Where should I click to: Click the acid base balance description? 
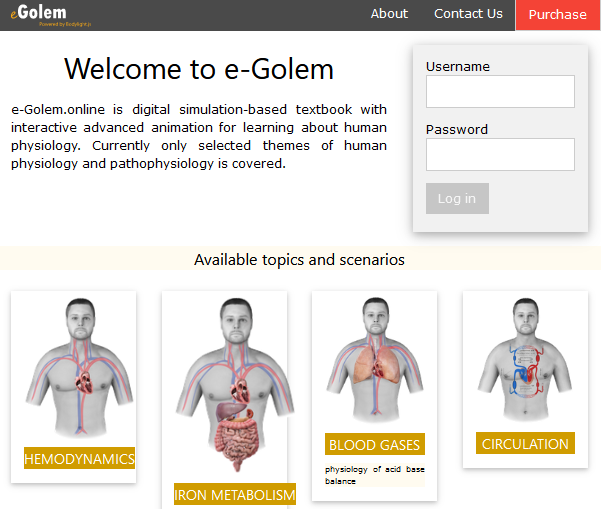pyautogui.click(x=375, y=475)
